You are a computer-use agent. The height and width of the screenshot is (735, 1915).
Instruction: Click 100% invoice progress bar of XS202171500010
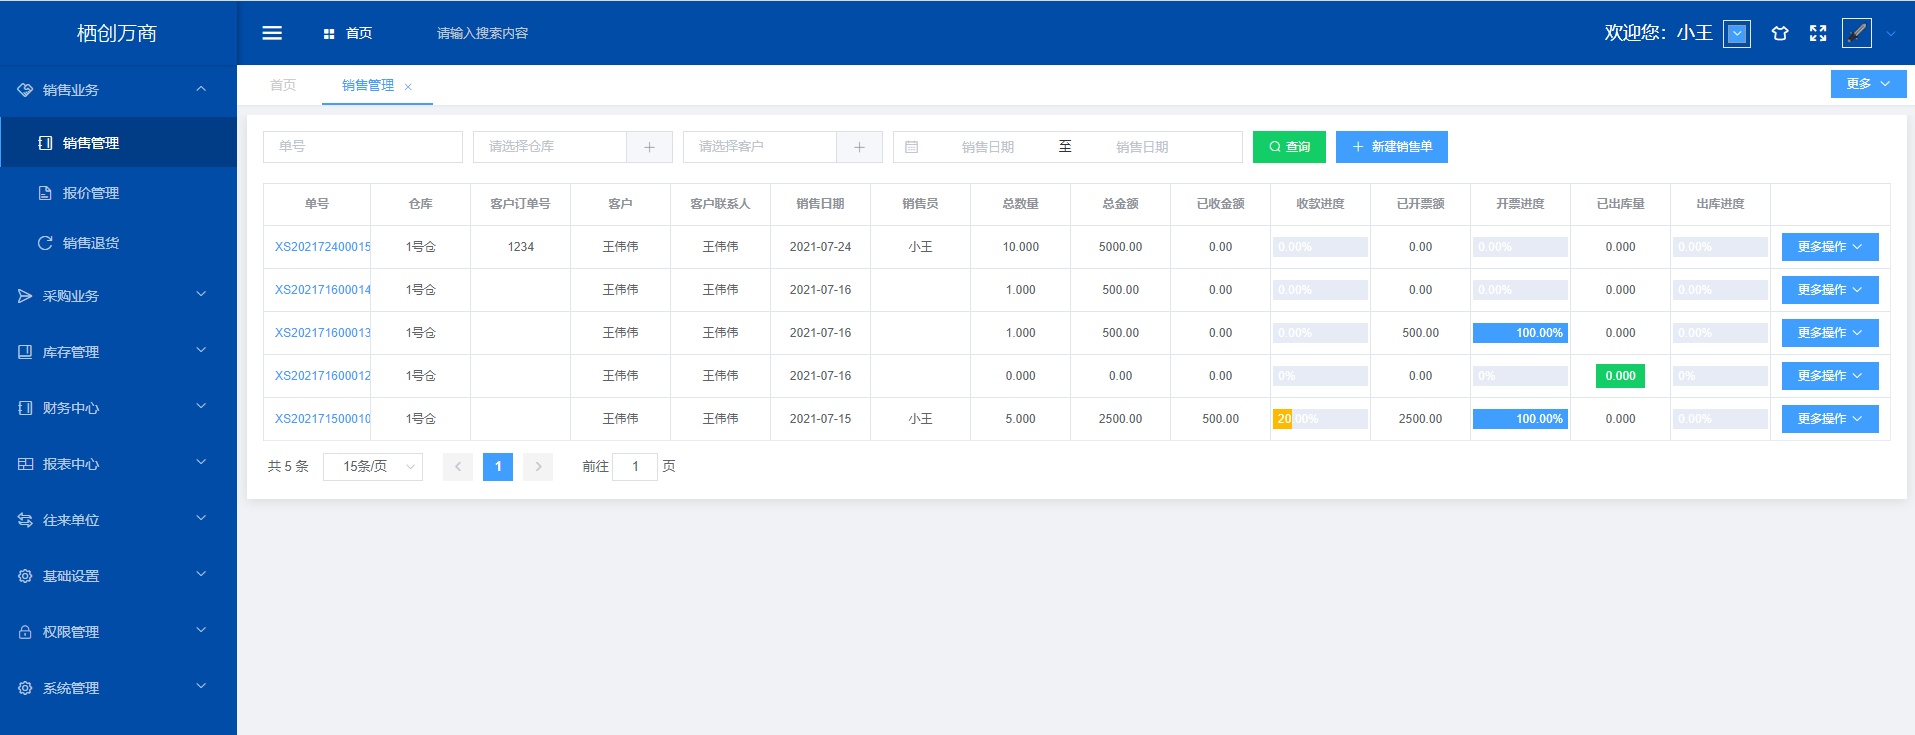point(1520,419)
